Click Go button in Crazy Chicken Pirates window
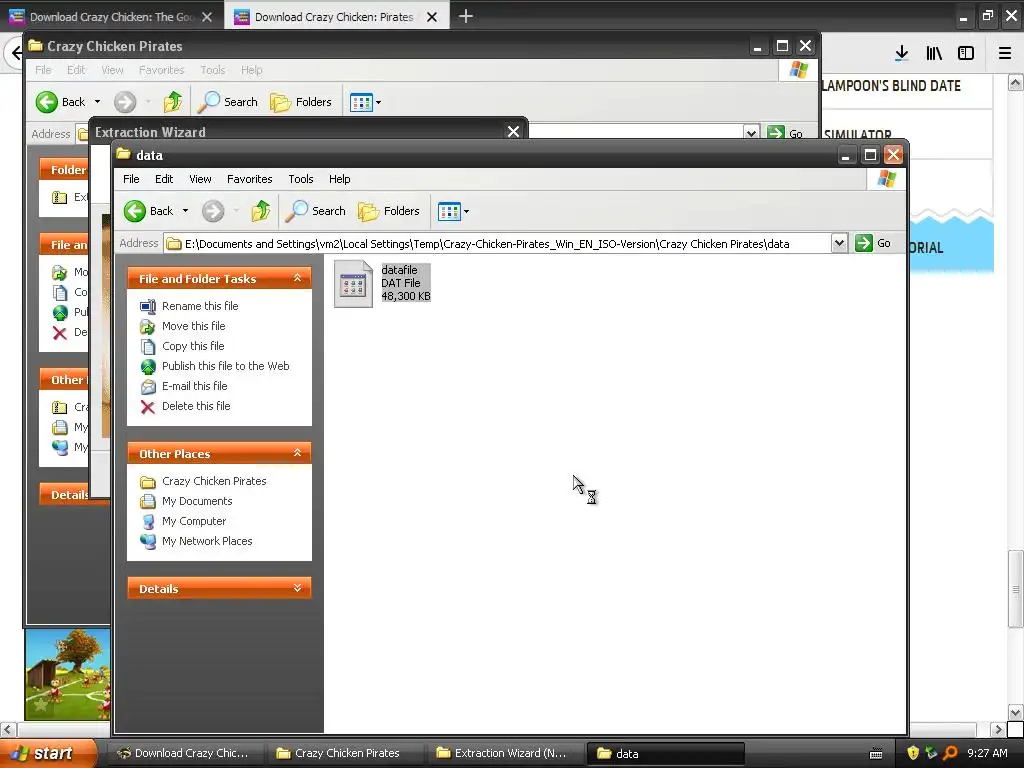1024x768 pixels. (x=785, y=133)
